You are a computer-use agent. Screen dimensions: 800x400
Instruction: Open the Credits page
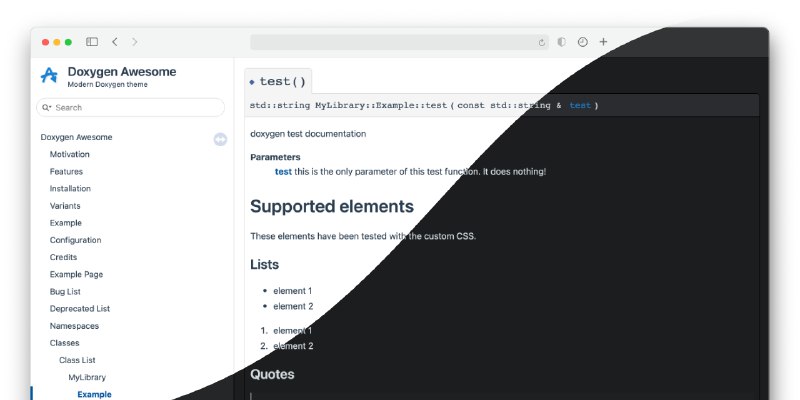(63, 257)
